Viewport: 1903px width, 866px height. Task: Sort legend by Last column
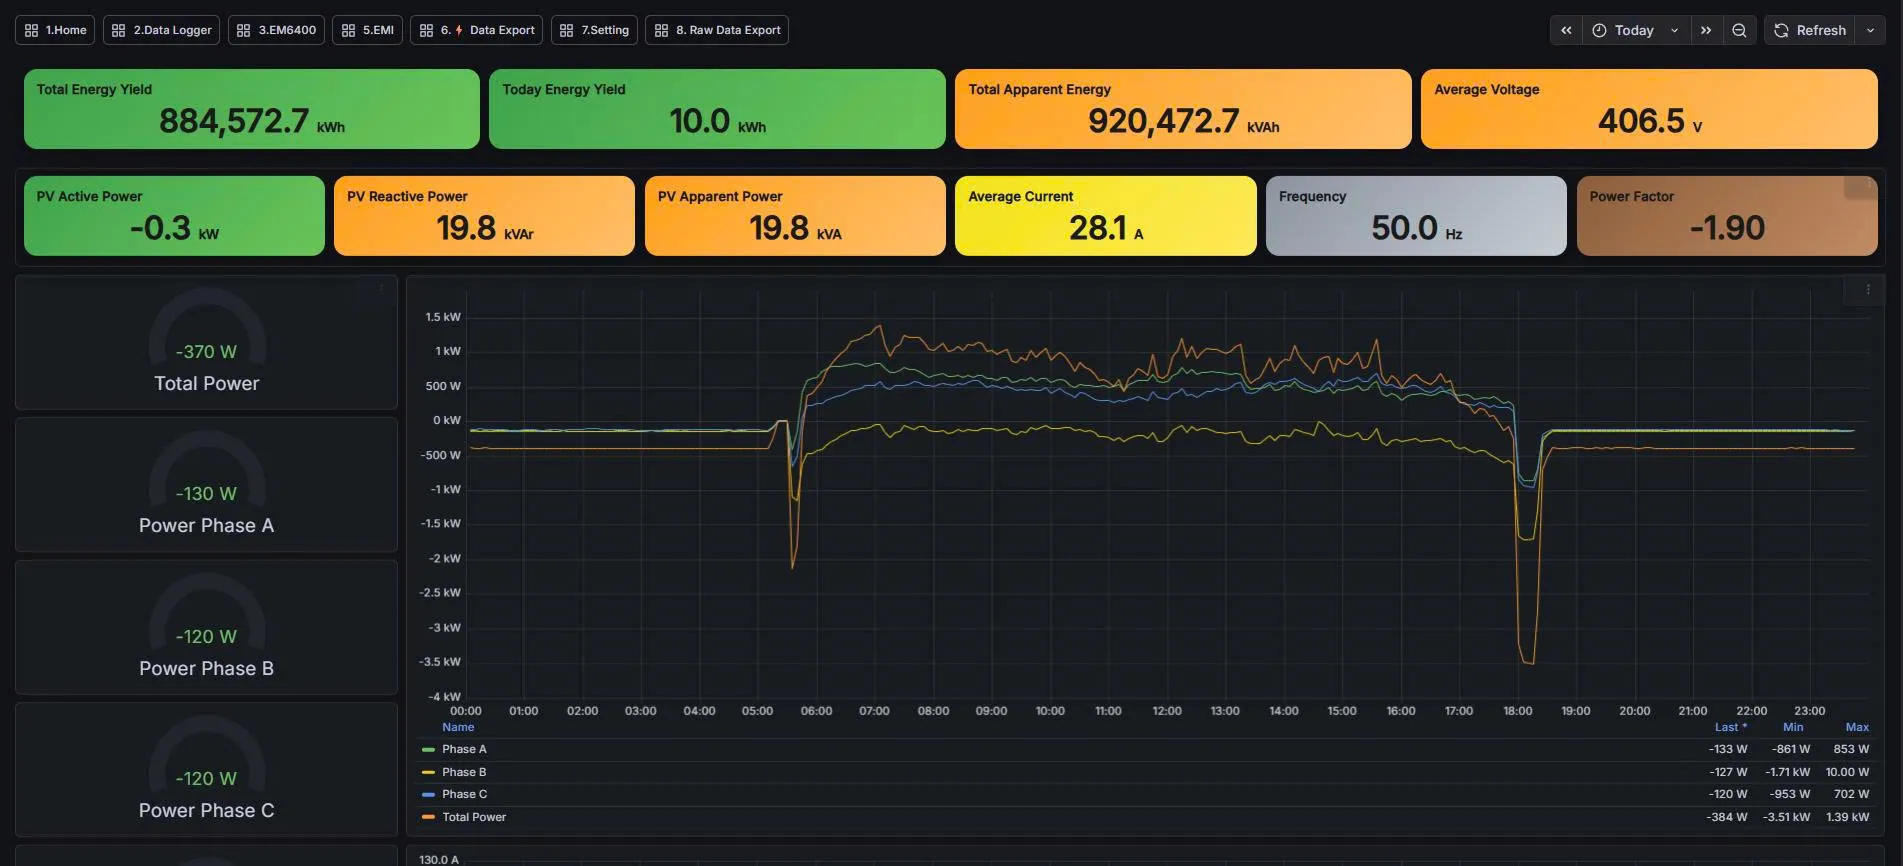coord(1730,727)
